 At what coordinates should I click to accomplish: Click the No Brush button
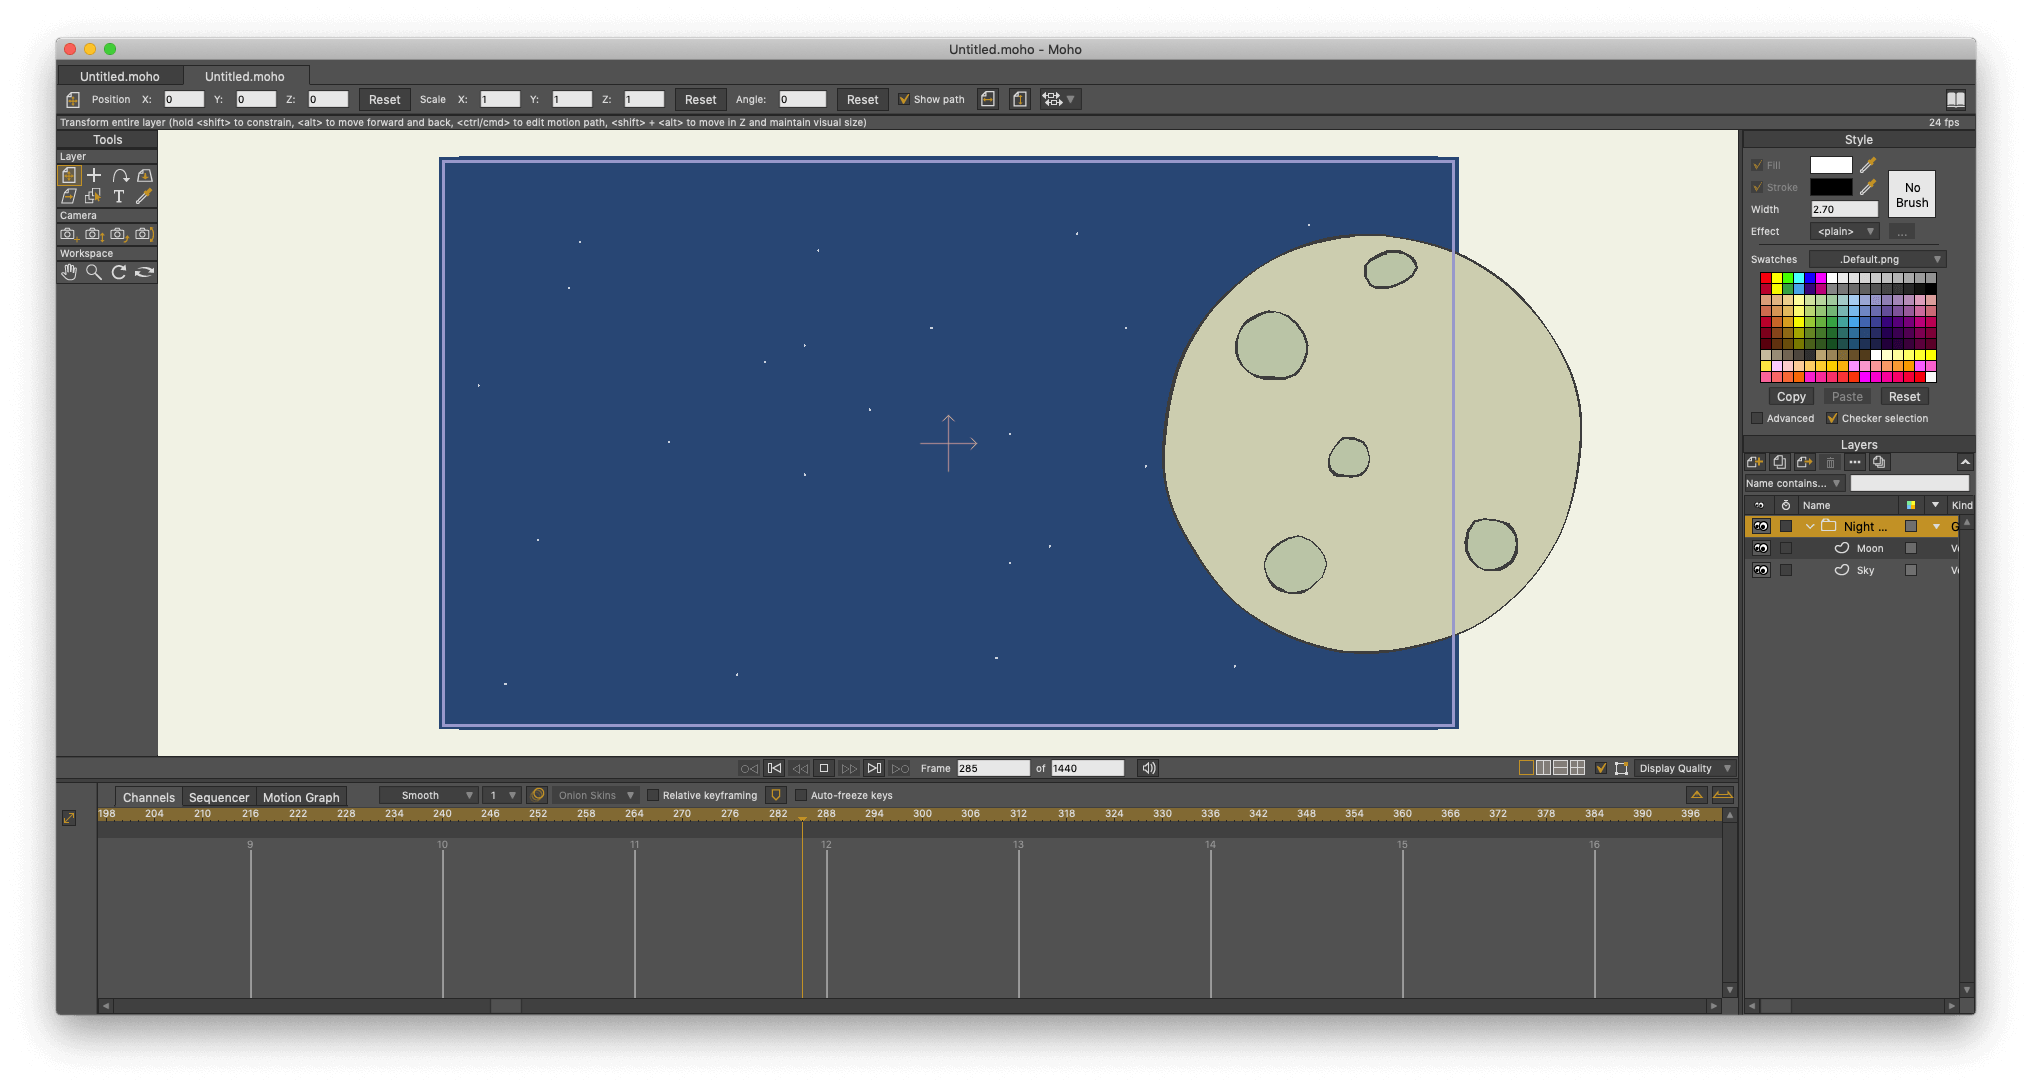tap(1911, 193)
